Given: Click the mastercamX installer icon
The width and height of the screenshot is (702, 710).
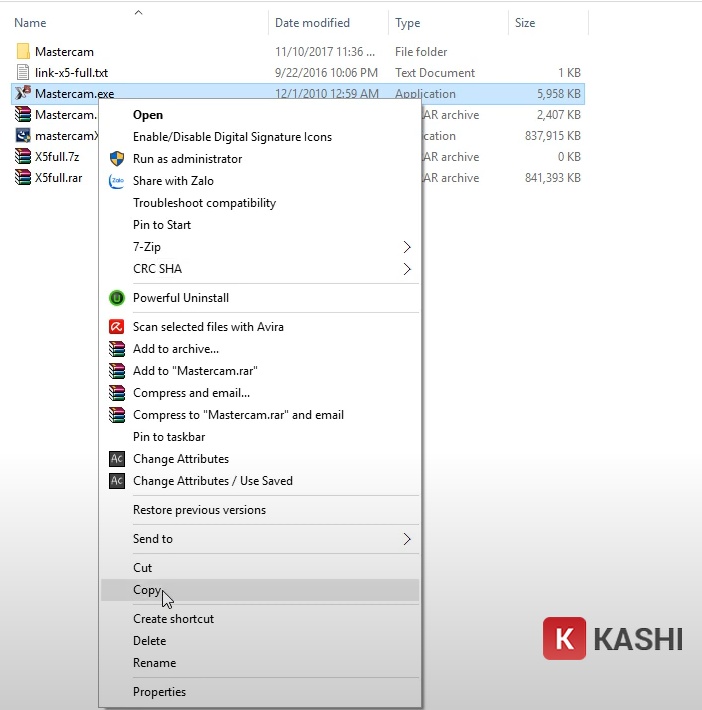Looking at the screenshot, I should (23, 135).
